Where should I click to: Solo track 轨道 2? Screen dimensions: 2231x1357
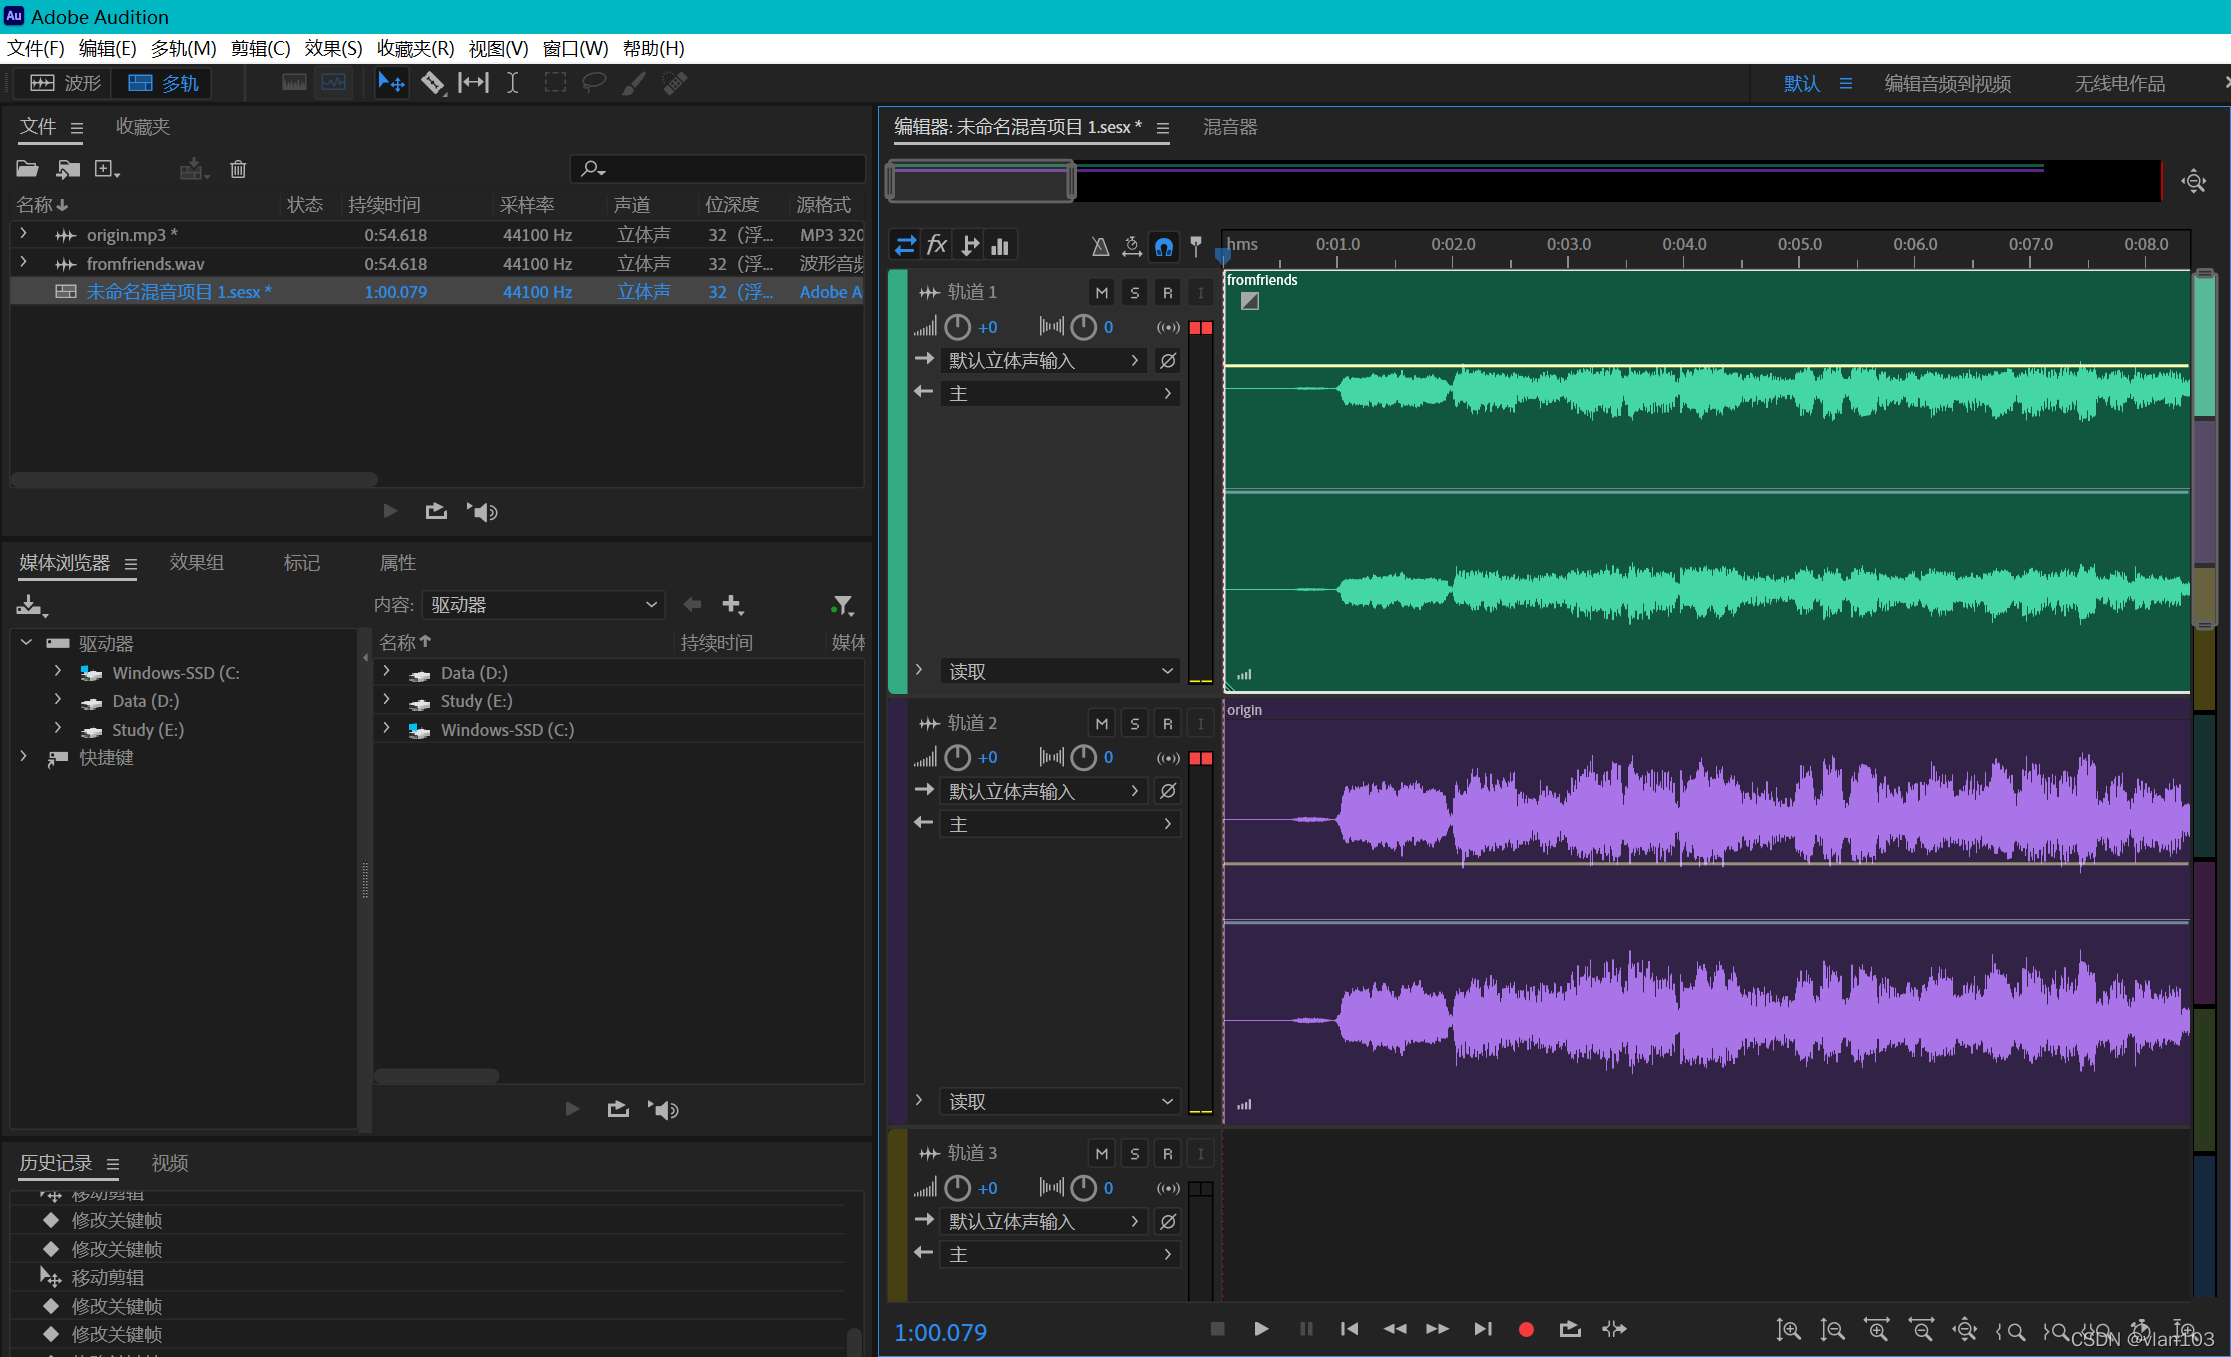1134,723
